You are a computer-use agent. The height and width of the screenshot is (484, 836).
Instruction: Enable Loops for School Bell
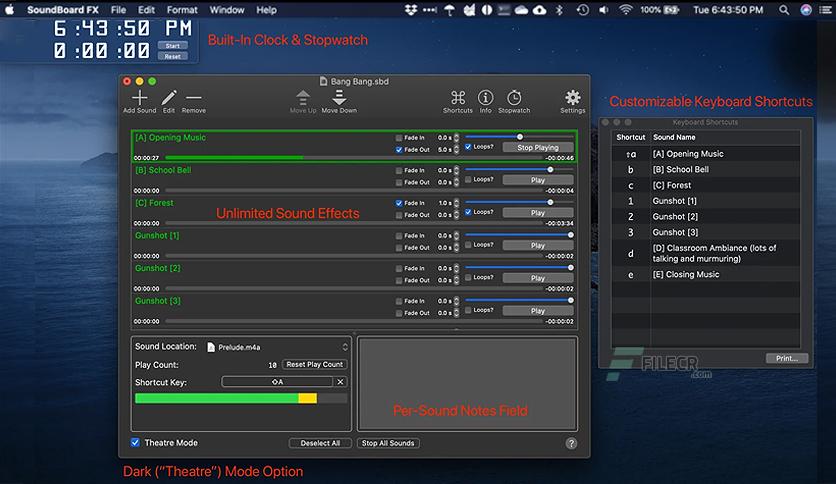pyautogui.click(x=468, y=179)
